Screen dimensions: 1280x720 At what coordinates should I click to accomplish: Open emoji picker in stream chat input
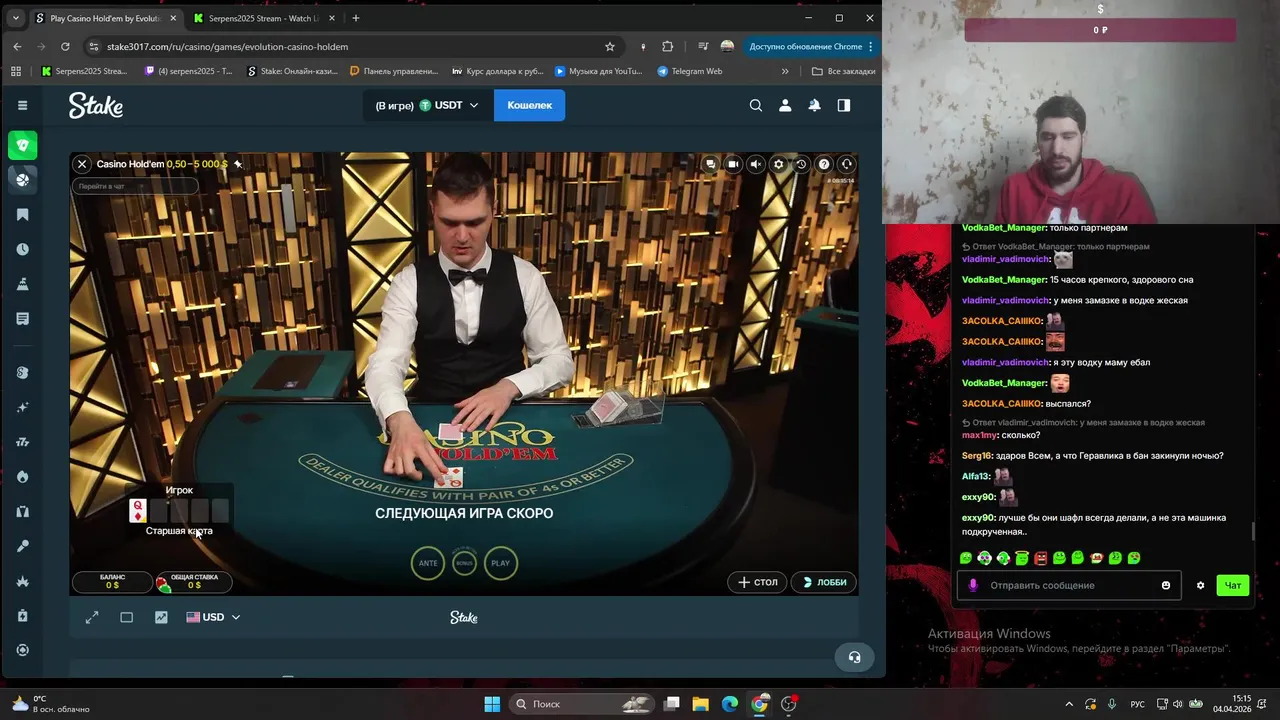point(1166,585)
